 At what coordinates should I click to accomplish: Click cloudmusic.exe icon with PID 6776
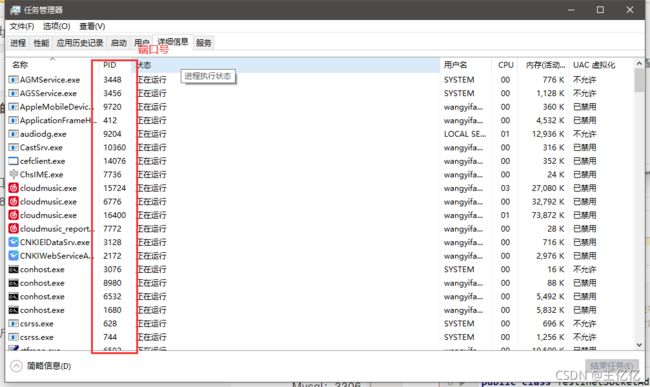click(x=13, y=201)
